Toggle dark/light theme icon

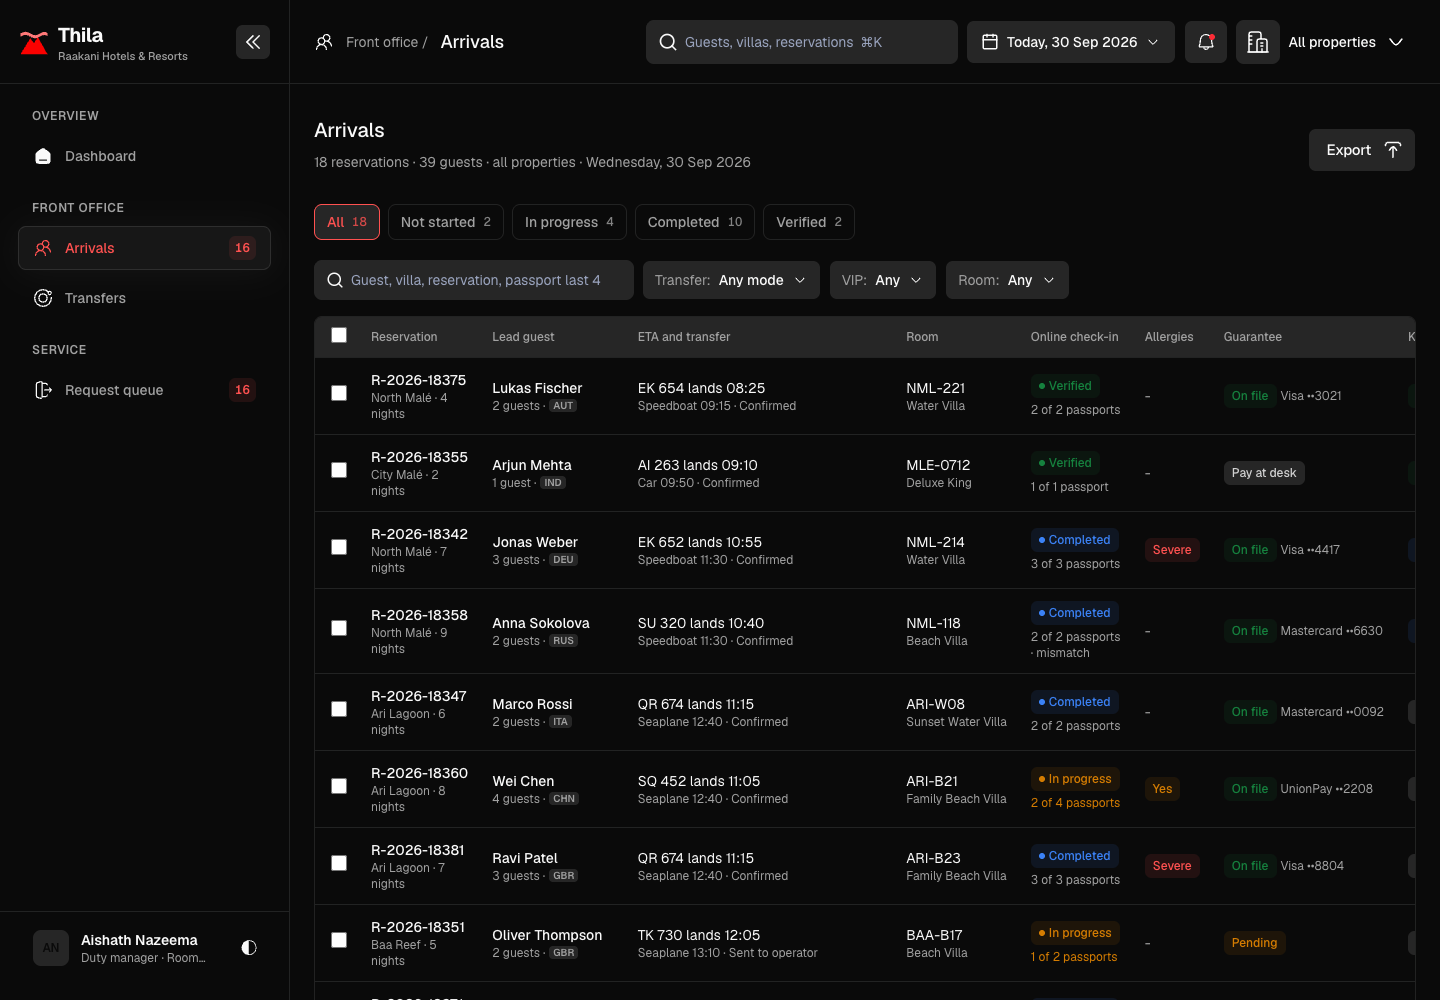tap(249, 947)
